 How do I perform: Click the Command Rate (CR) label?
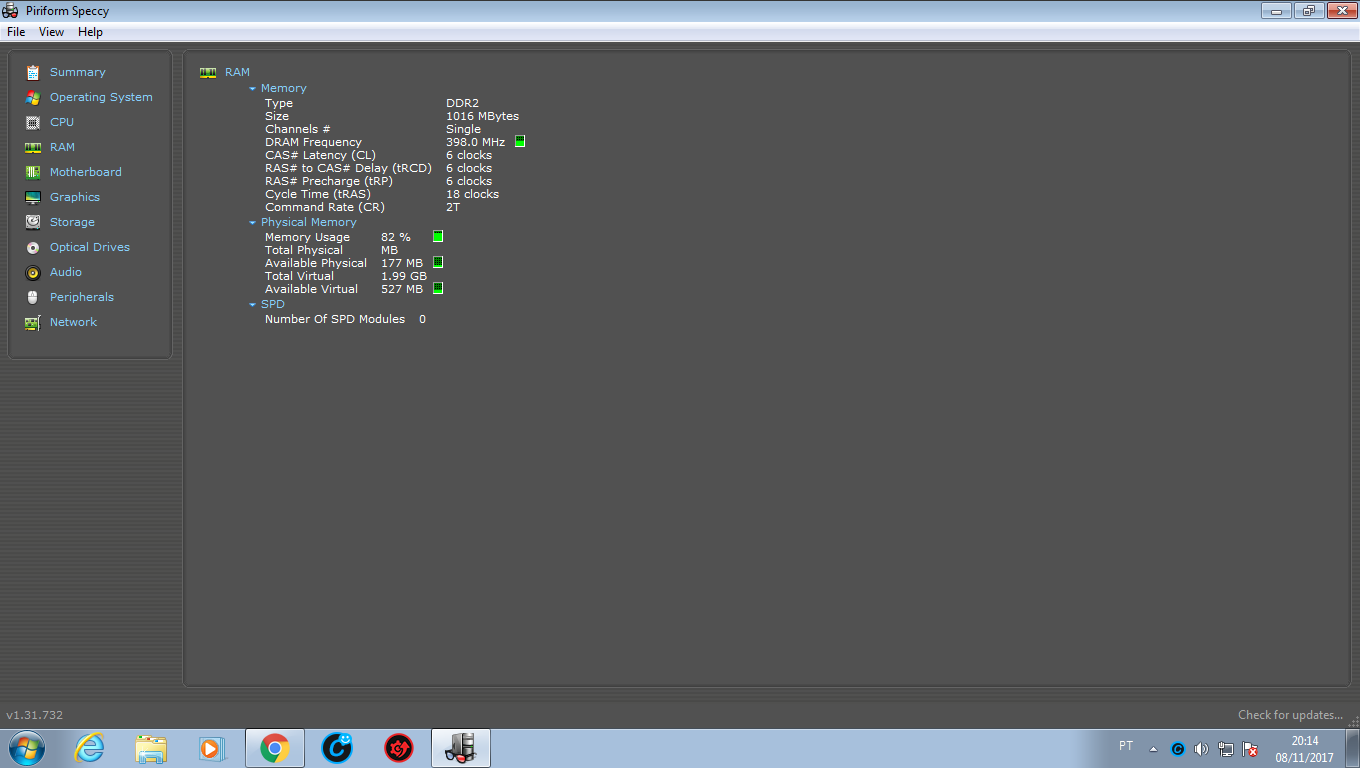325,207
